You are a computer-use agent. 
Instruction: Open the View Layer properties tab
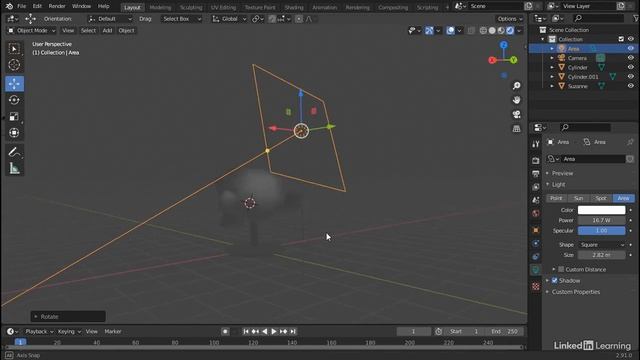[x=536, y=187]
